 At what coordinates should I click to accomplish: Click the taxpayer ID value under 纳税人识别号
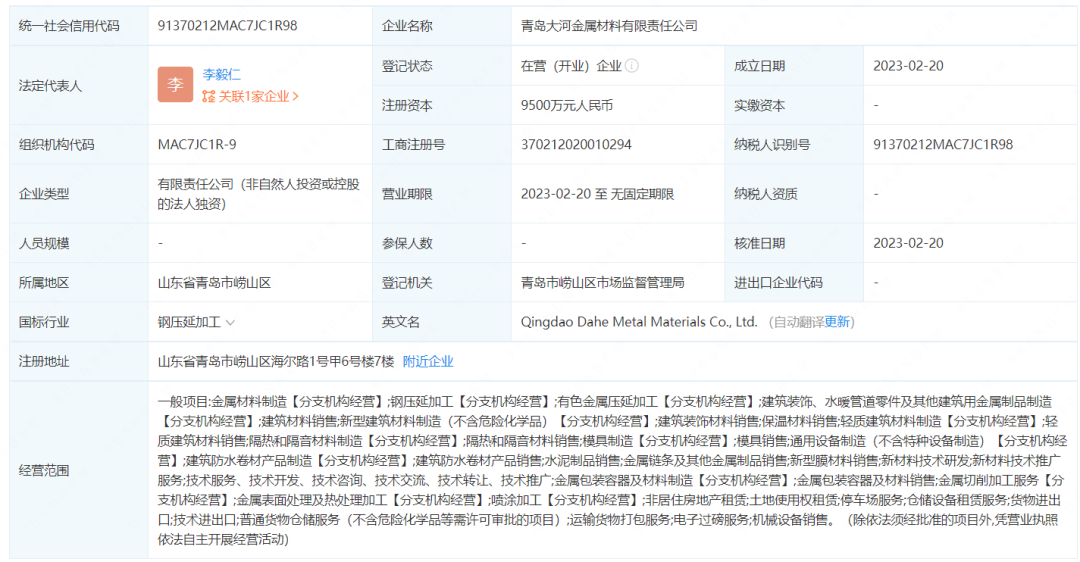coord(943,145)
